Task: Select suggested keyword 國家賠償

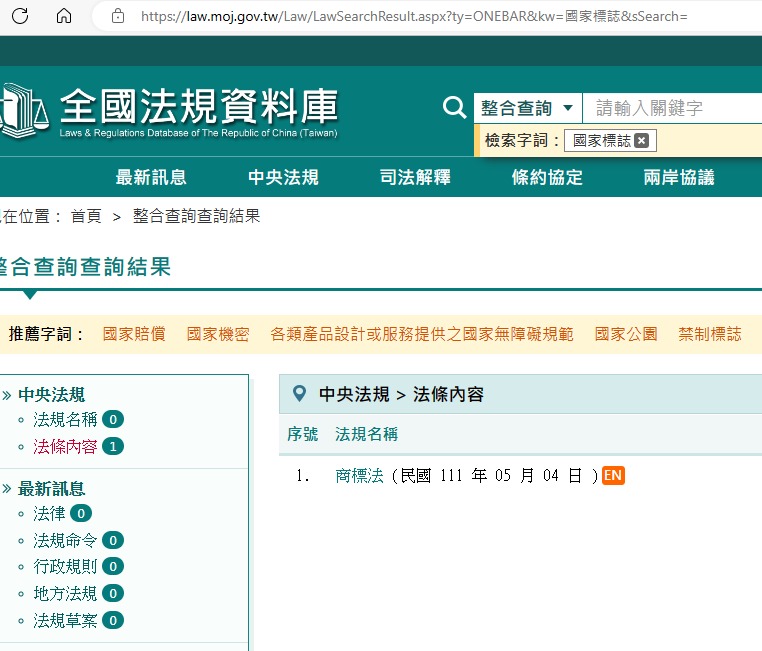Action: coord(134,335)
